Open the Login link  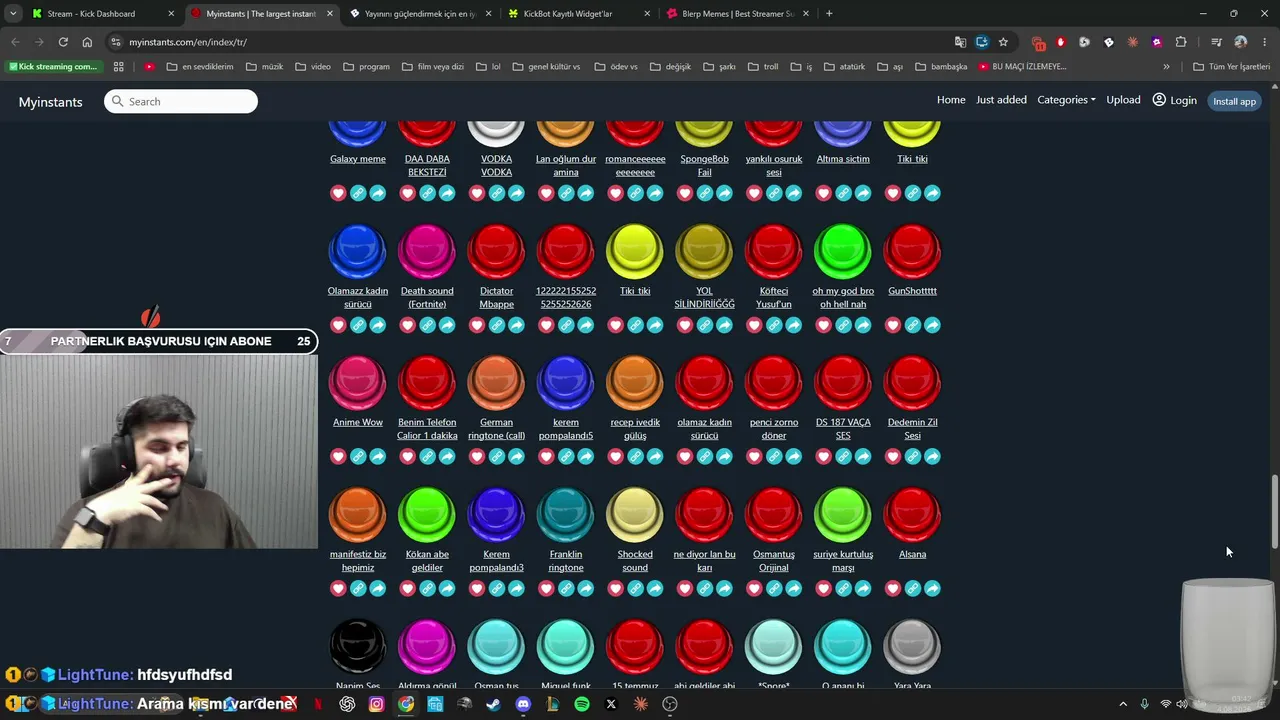(x=1175, y=100)
